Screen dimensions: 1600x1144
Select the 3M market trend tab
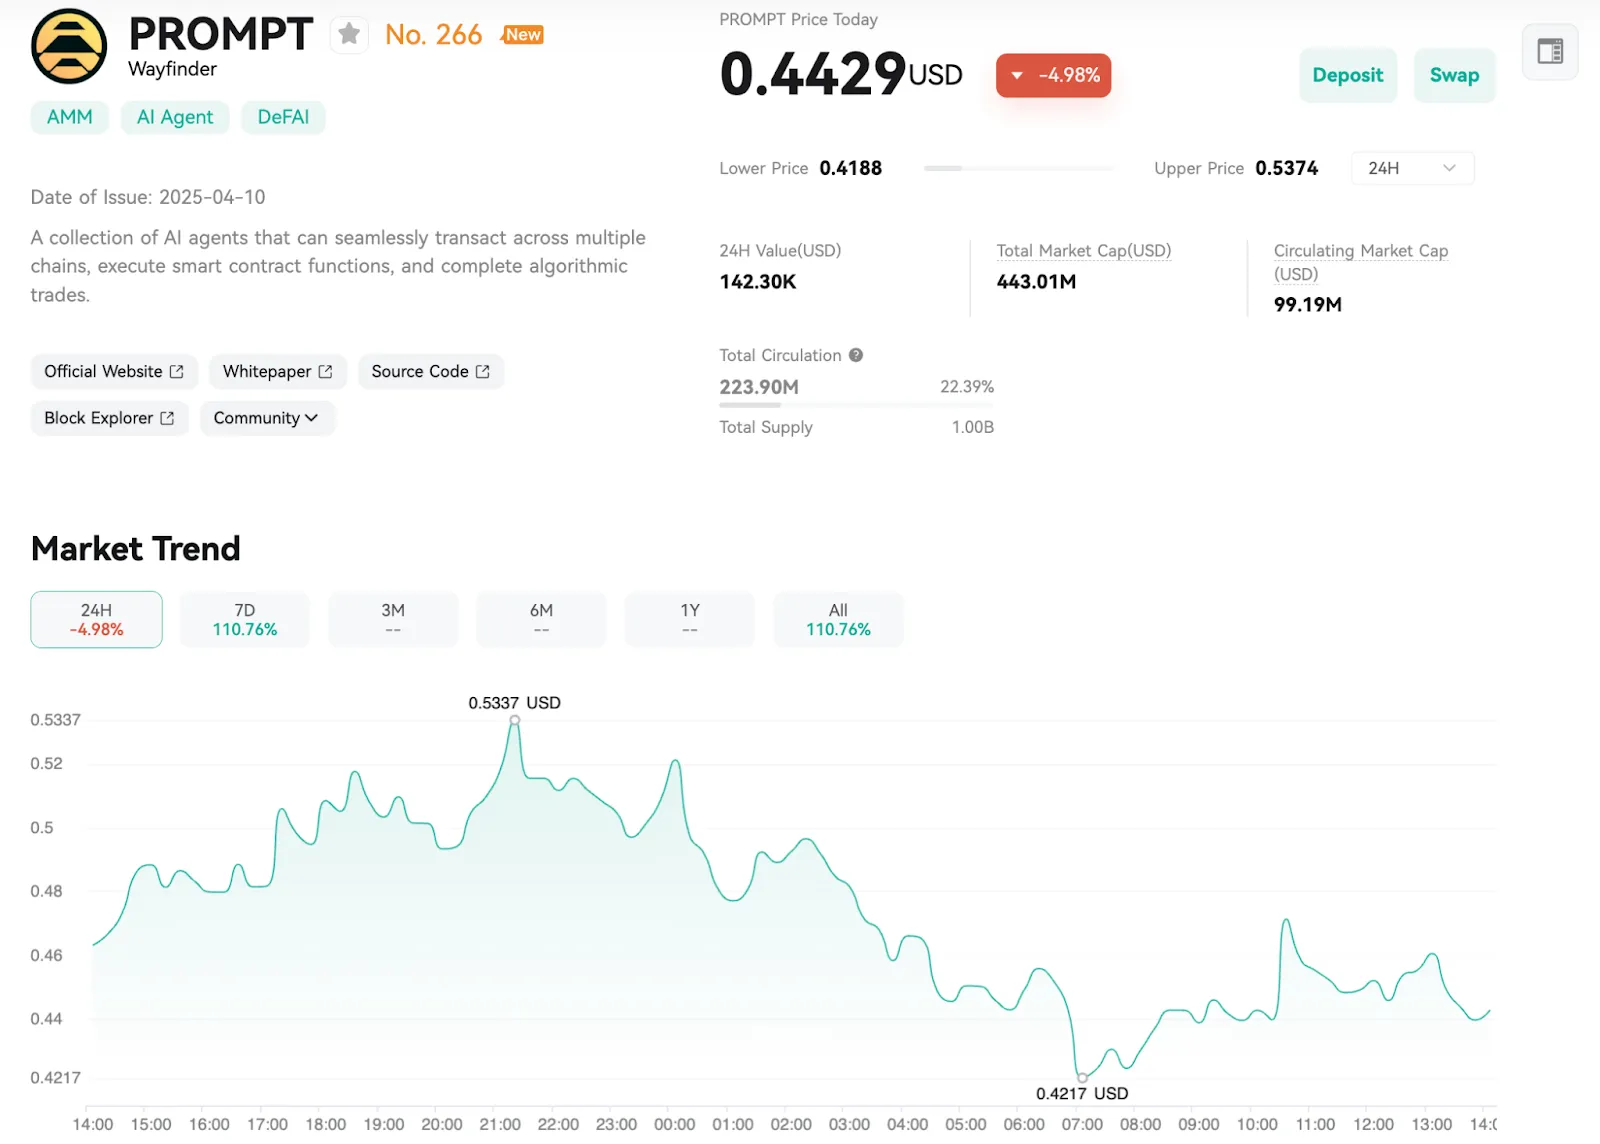[x=393, y=619]
